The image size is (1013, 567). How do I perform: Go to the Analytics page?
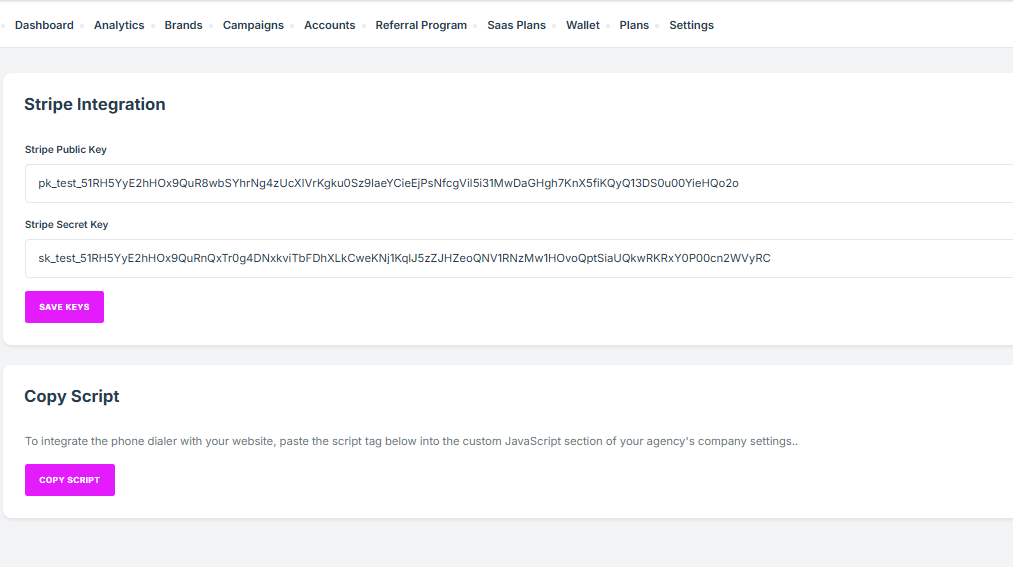pos(119,25)
